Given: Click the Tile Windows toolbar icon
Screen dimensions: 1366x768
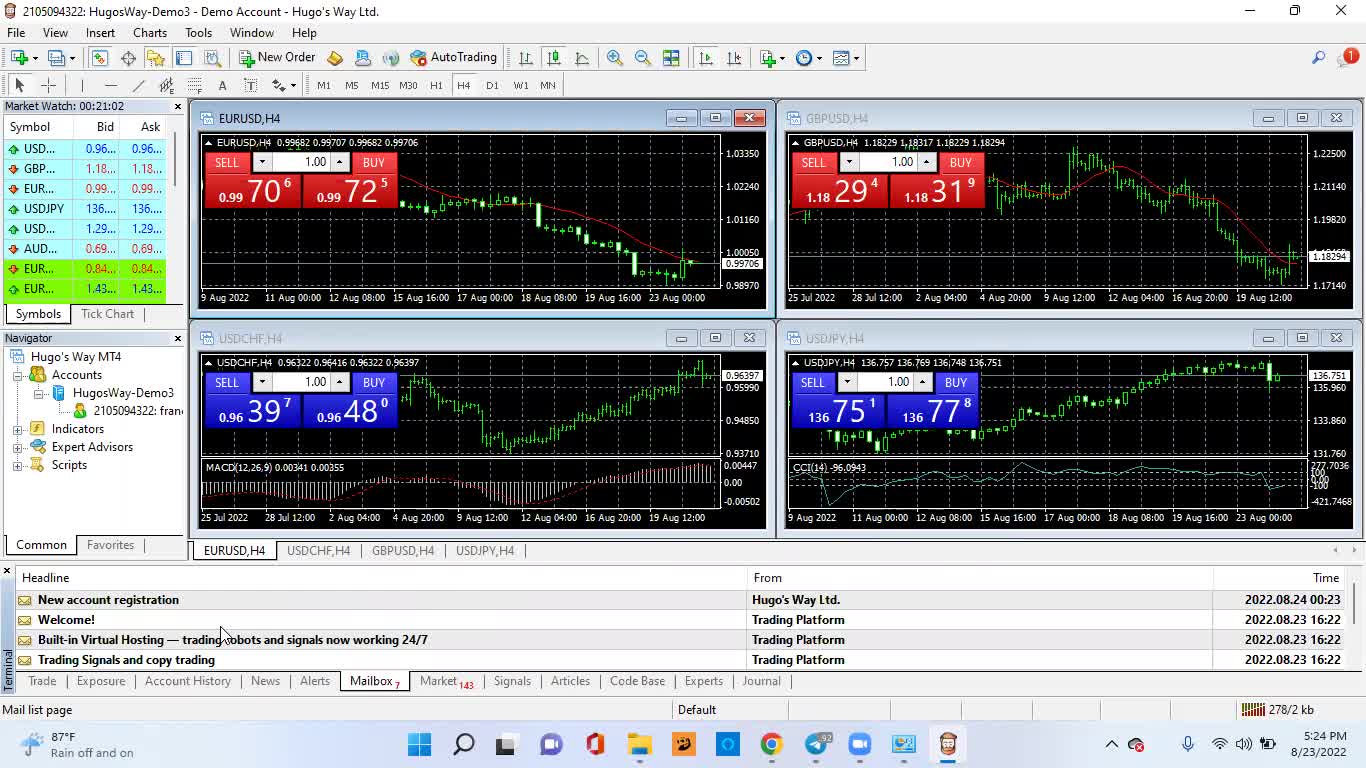Looking at the screenshot, I should (x=671, y=58).
